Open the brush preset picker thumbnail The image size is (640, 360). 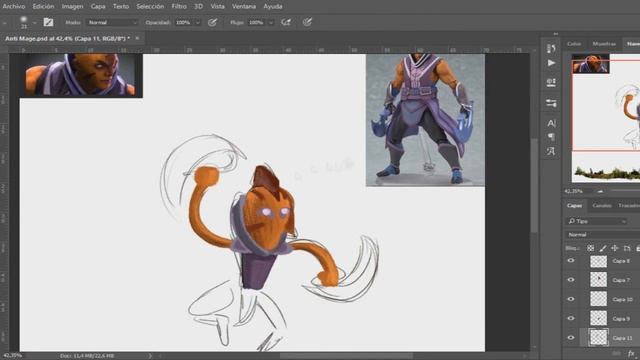[24, 22]
